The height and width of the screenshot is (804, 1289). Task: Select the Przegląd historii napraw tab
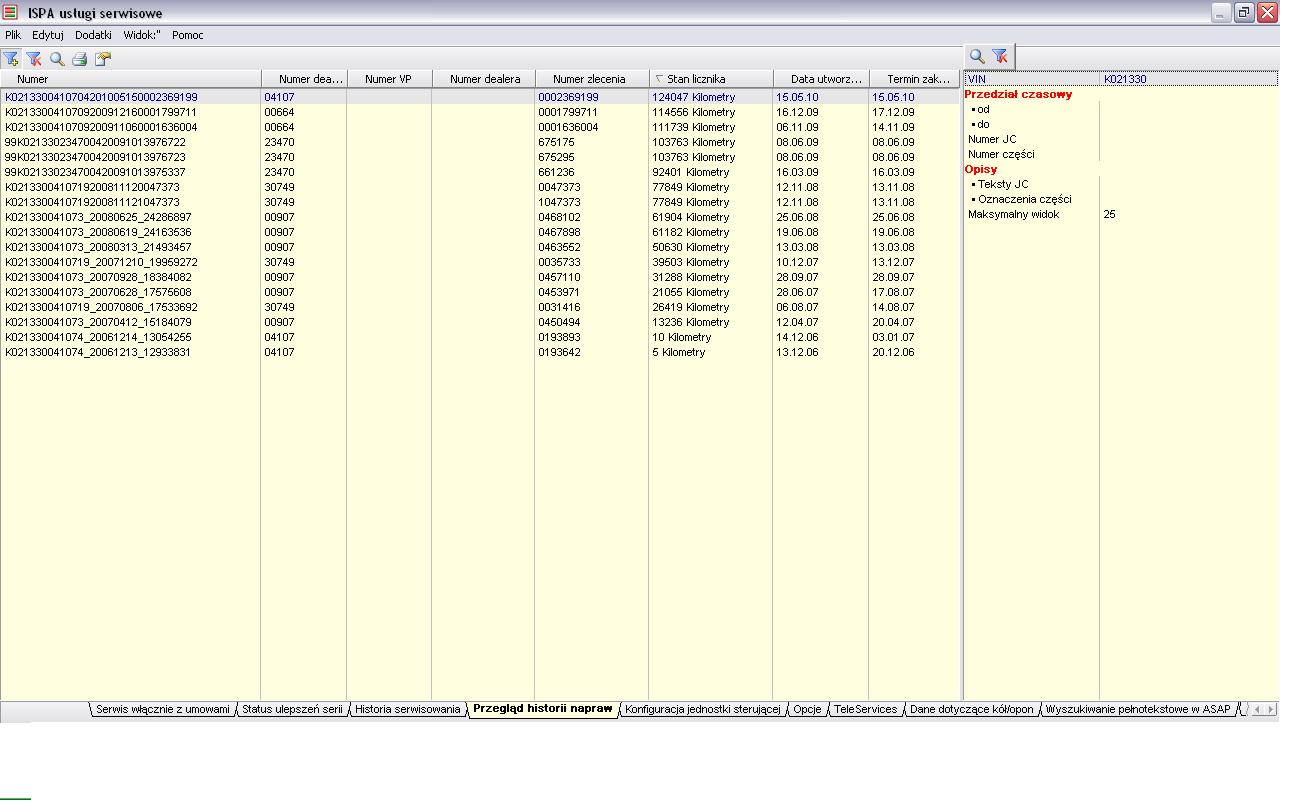(x=542, y=709)
